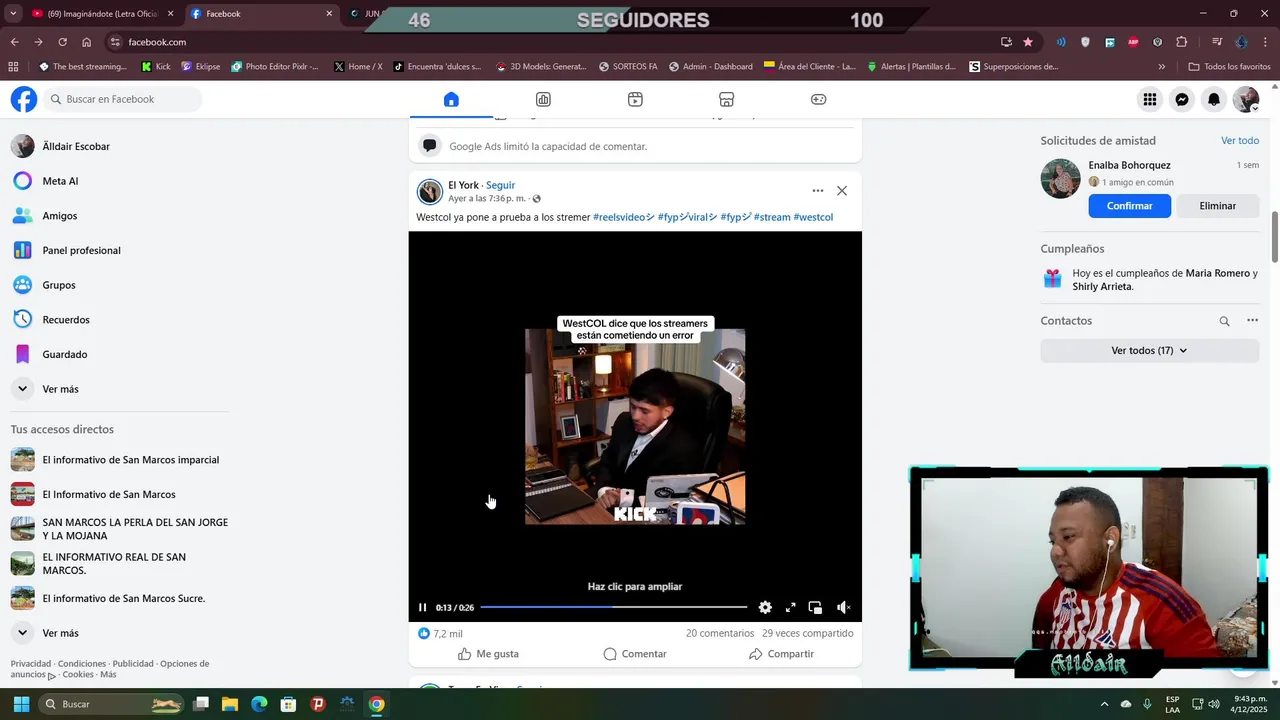Open Amigos in sidebar
This screenshot has height=720, width=1280.
[x=119, y=216]
